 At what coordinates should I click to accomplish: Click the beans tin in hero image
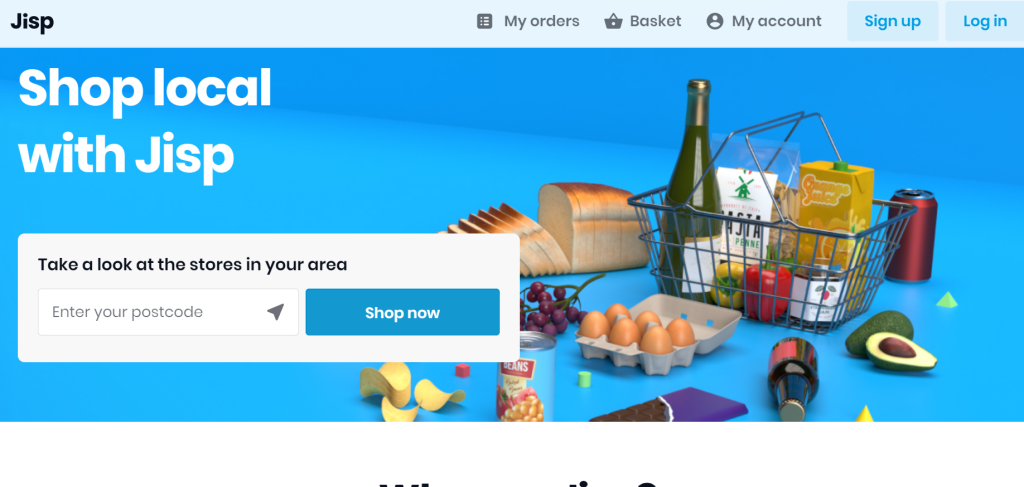526,377
